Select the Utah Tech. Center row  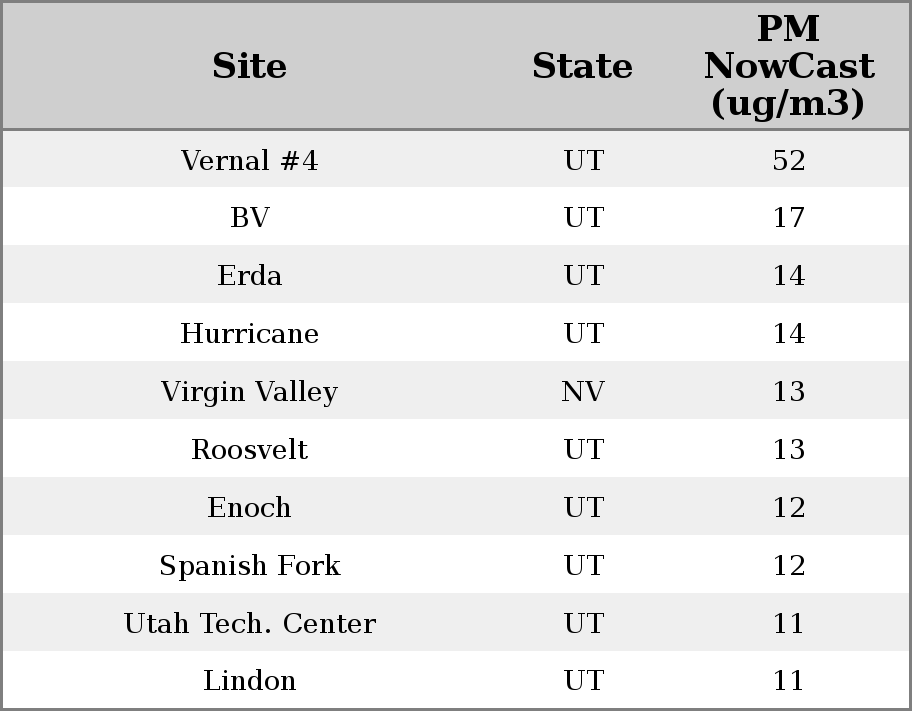pos(249,624)
